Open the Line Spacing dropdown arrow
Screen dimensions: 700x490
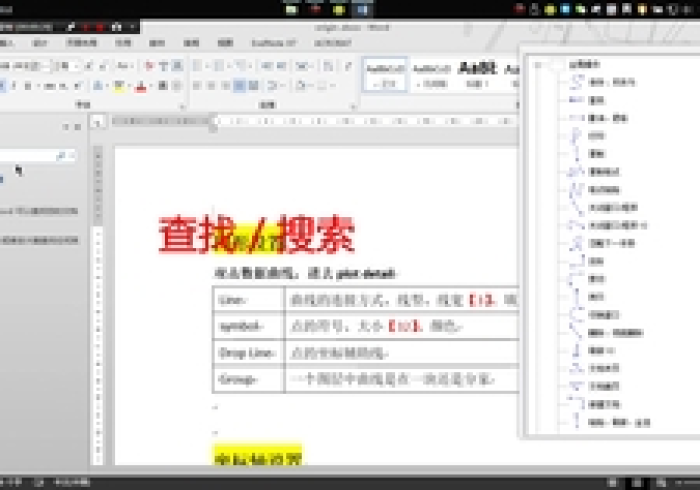click(282, 85)
